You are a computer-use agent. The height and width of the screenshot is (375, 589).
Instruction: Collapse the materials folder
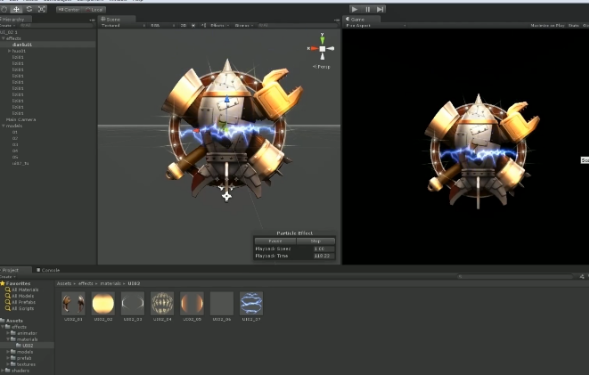[8, 339]
